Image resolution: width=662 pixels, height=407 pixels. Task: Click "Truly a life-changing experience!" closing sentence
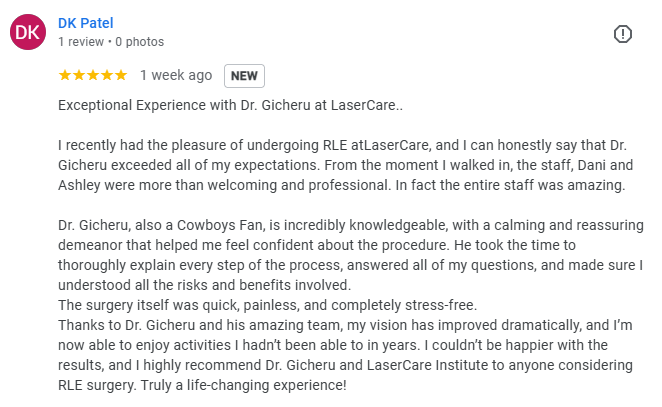264,384
